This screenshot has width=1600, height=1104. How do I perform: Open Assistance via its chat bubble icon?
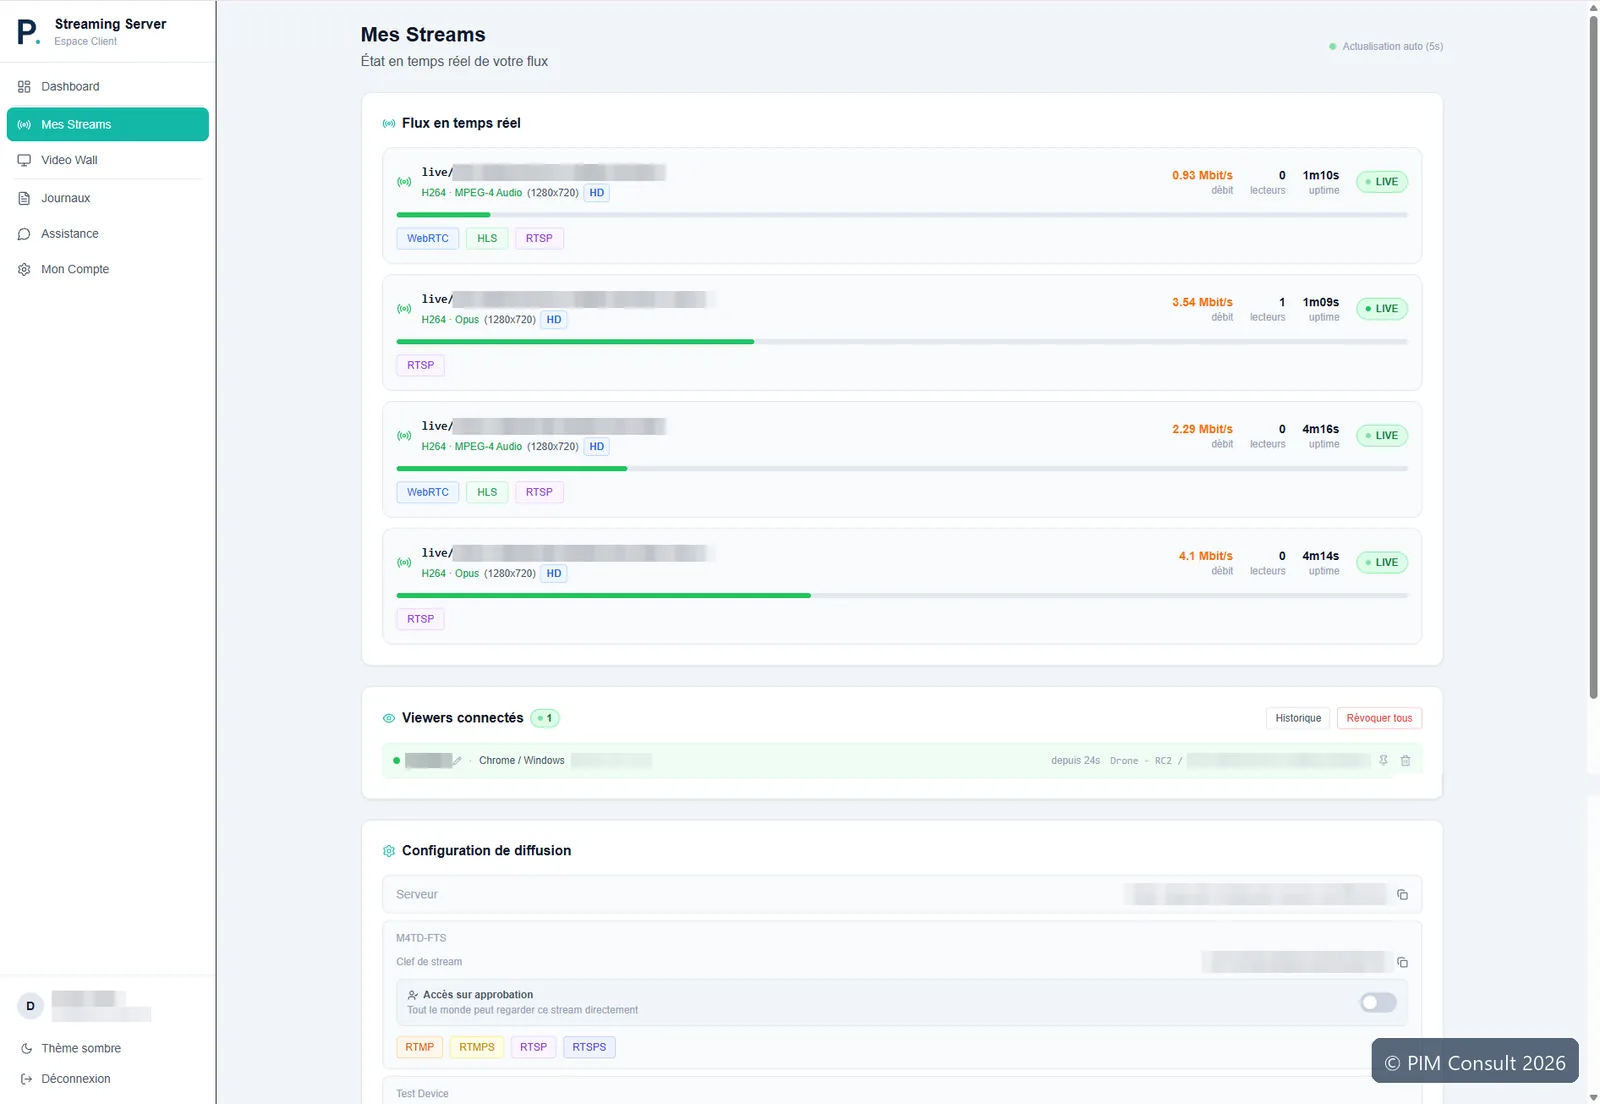point(24,234)
